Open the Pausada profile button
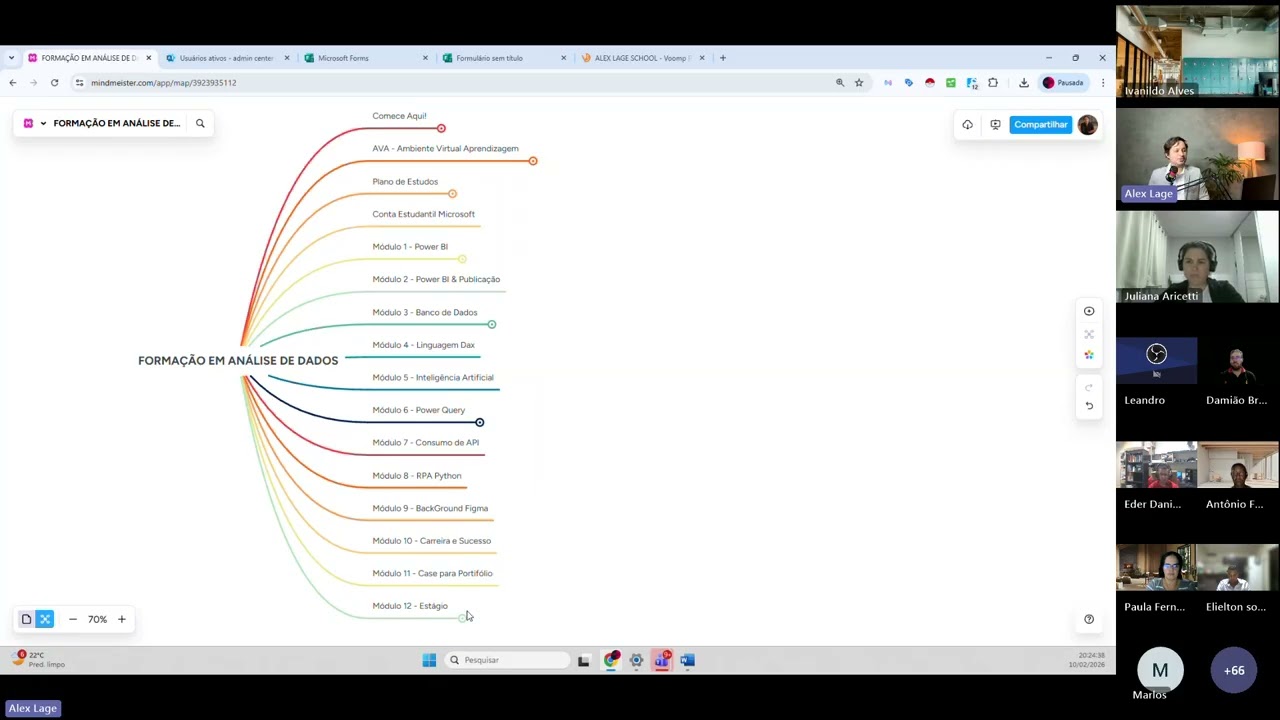 click(x=1063, y=83)
